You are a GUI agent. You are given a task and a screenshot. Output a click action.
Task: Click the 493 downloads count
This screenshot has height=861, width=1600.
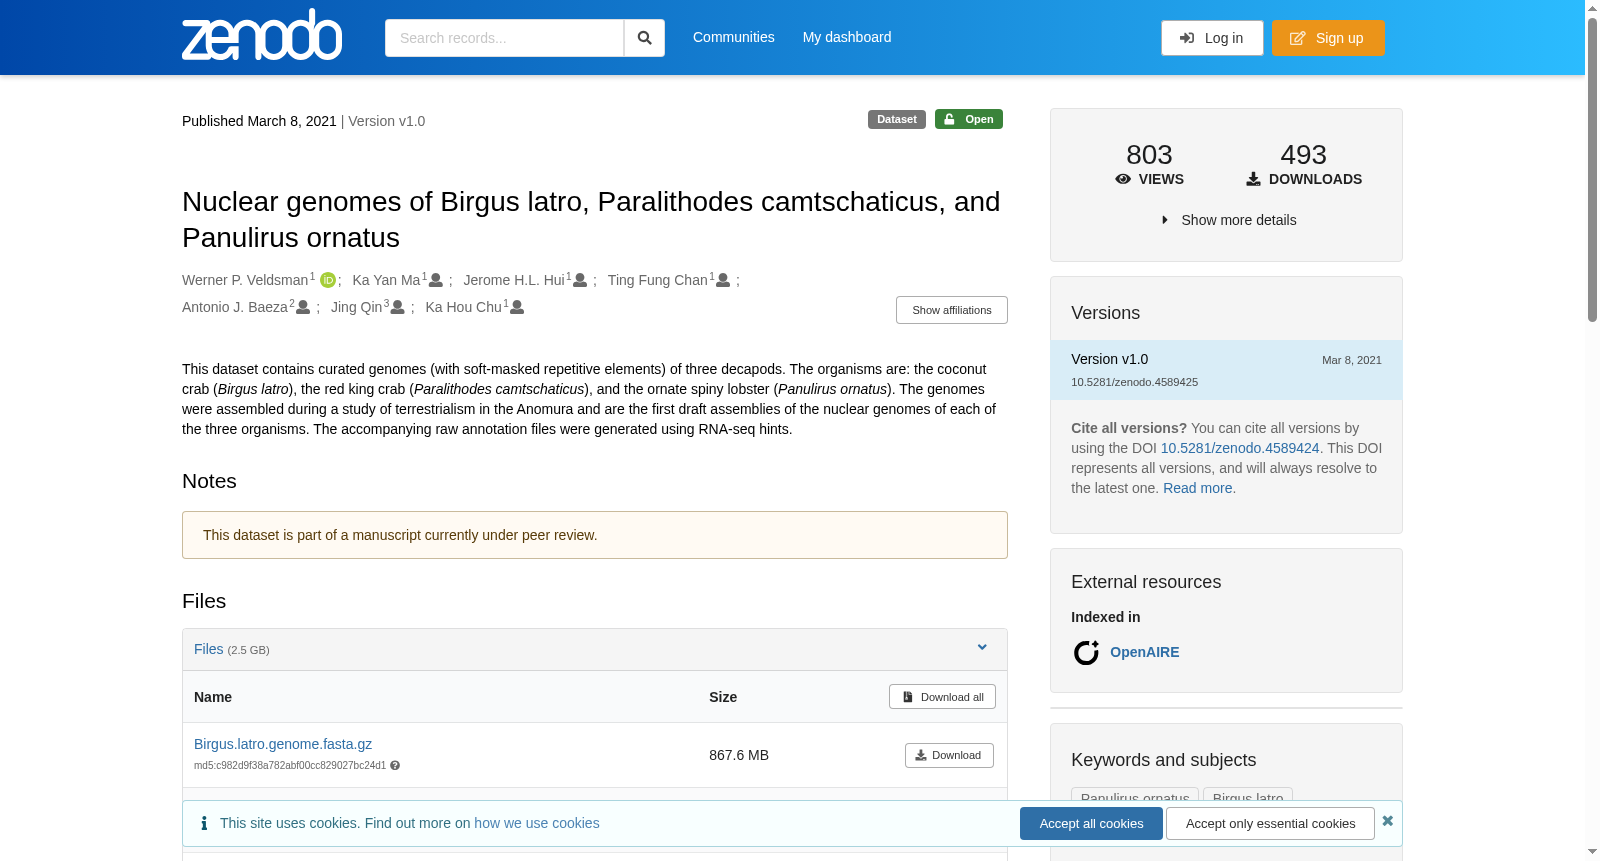tap(1304, 155)
